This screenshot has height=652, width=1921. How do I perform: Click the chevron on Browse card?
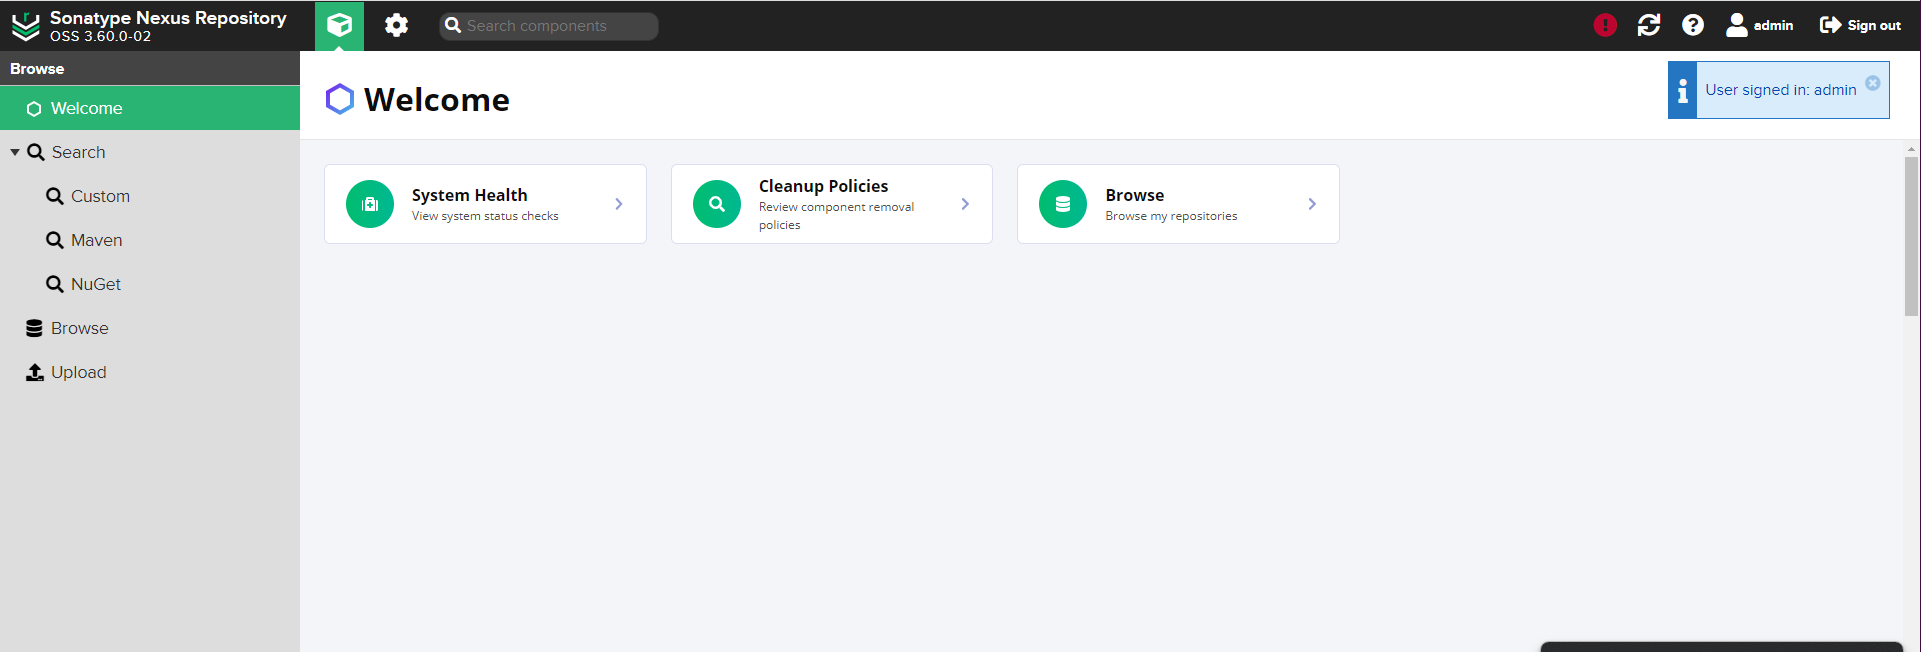click(1312, 204)
